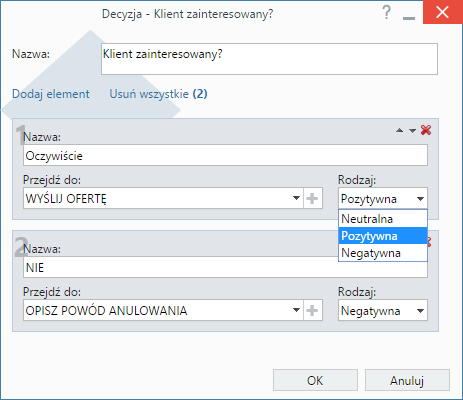Focus the Klient zainteresowany? name field
The height and width of the screenshot is (400, 463).
pyautogui.click(x=269, y=59)
